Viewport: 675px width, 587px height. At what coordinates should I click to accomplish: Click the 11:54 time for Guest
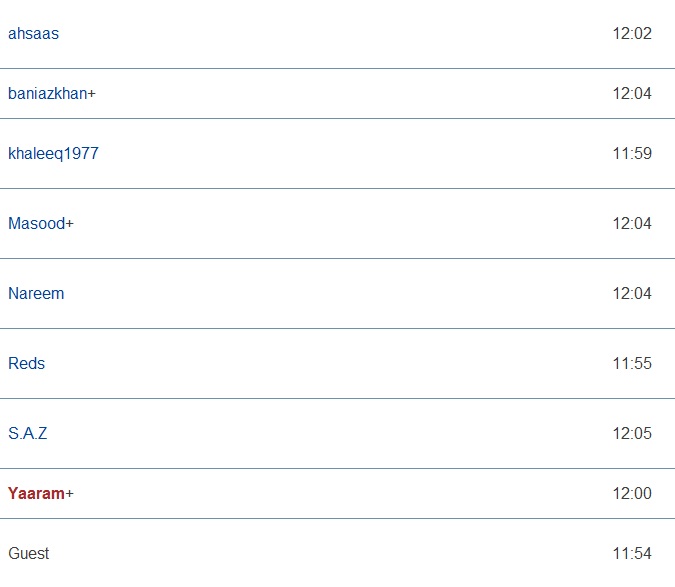[632, 554]
